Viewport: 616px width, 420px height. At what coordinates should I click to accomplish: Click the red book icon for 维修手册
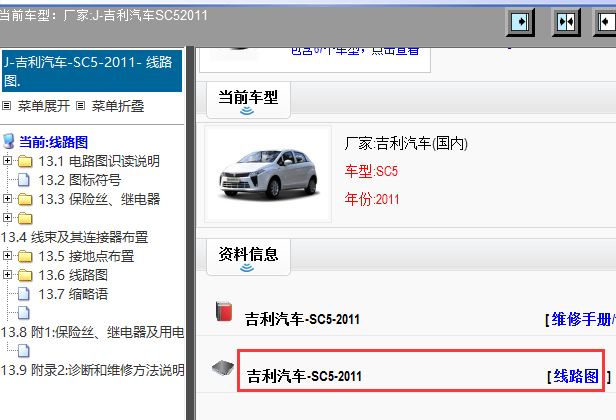[x=224, y=311]
